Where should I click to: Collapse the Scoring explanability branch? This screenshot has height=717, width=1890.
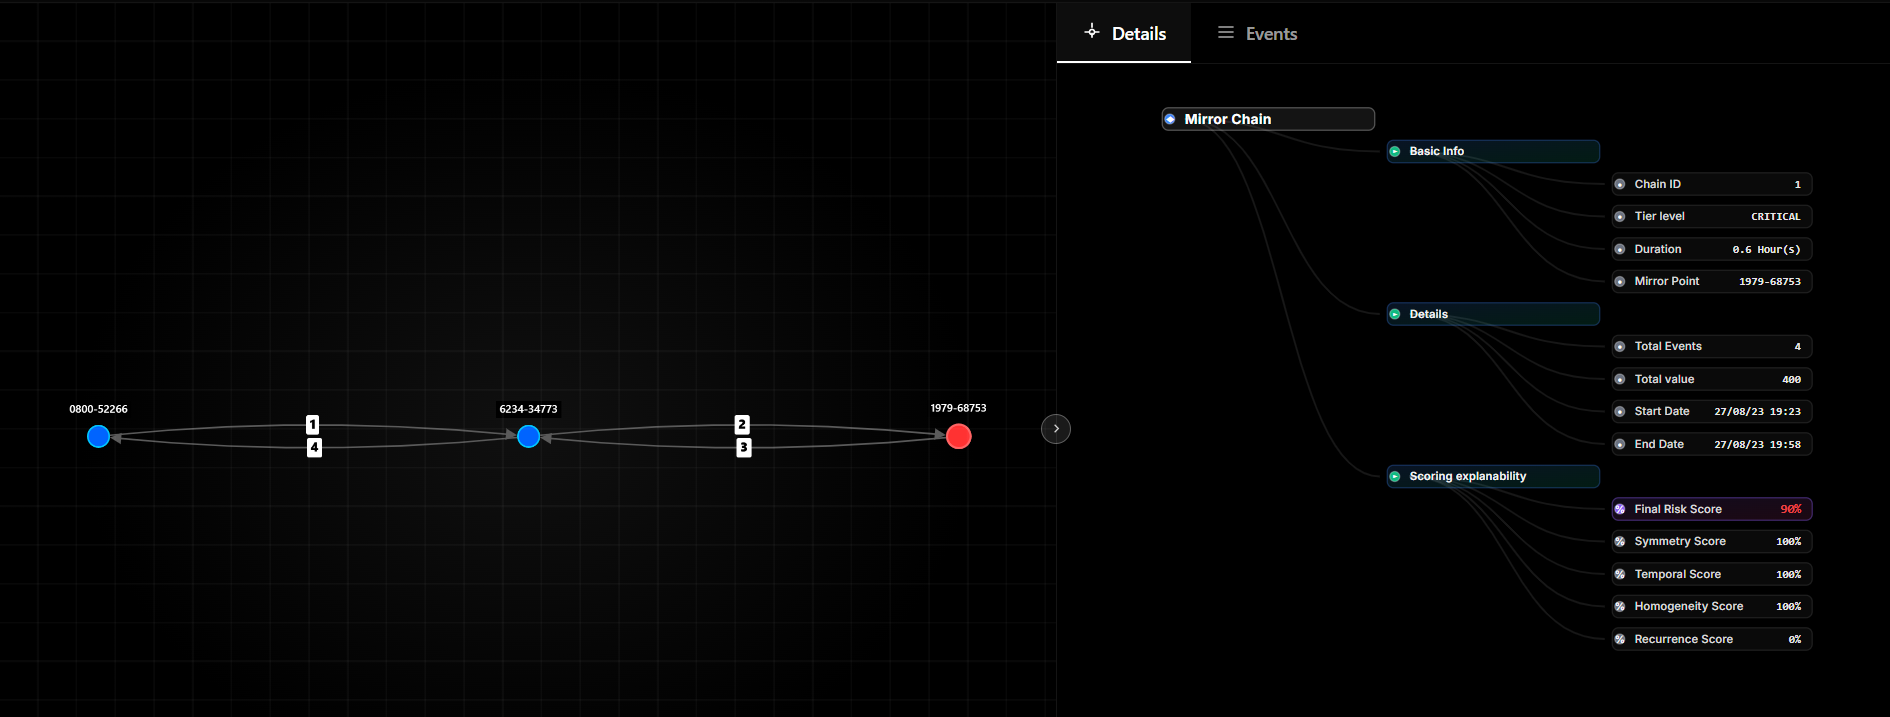[1493, 476]
